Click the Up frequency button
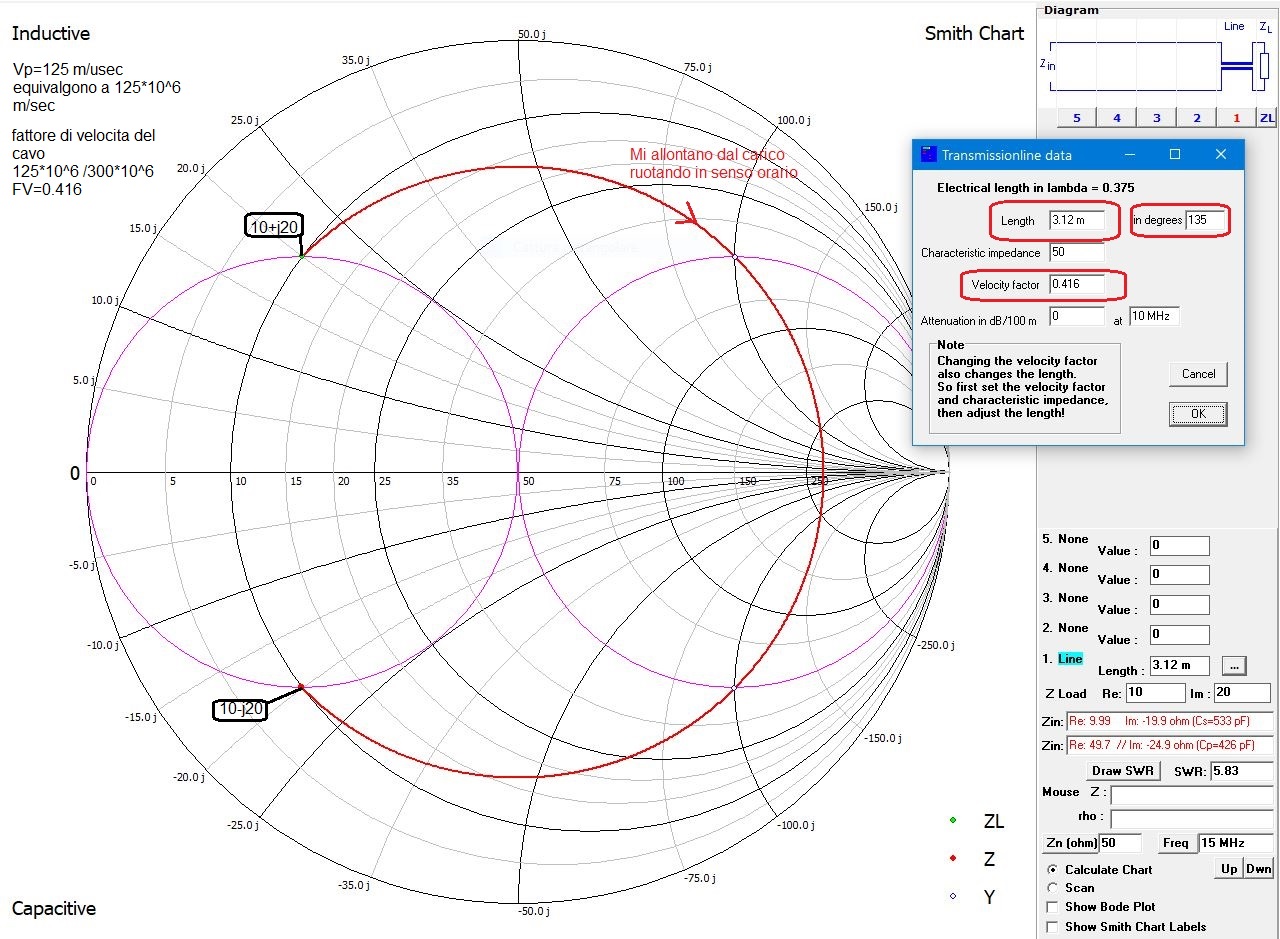 tap(1229, 869)
